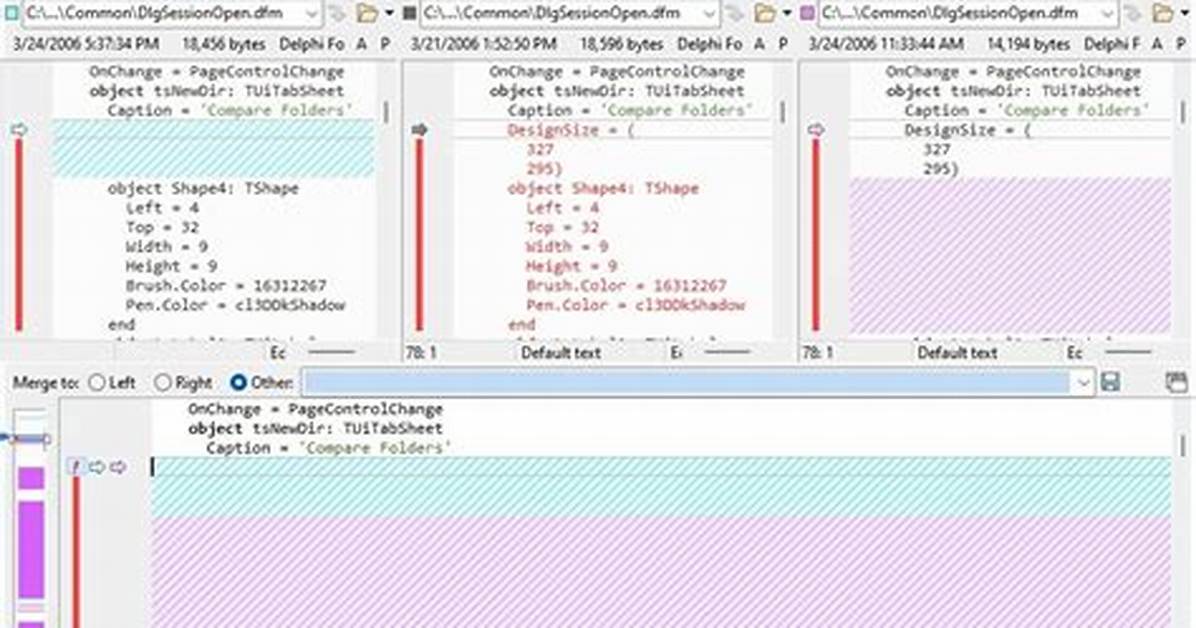Expand the merge output path dropdown
The height and width of the screenshot is (628, 1196).
click(1083, 382)
